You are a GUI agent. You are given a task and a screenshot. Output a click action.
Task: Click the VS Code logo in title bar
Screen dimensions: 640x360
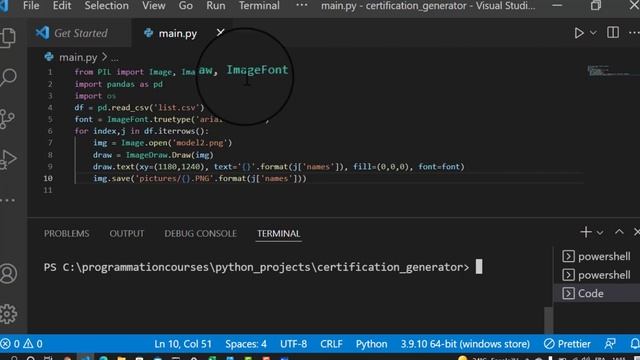4,6
